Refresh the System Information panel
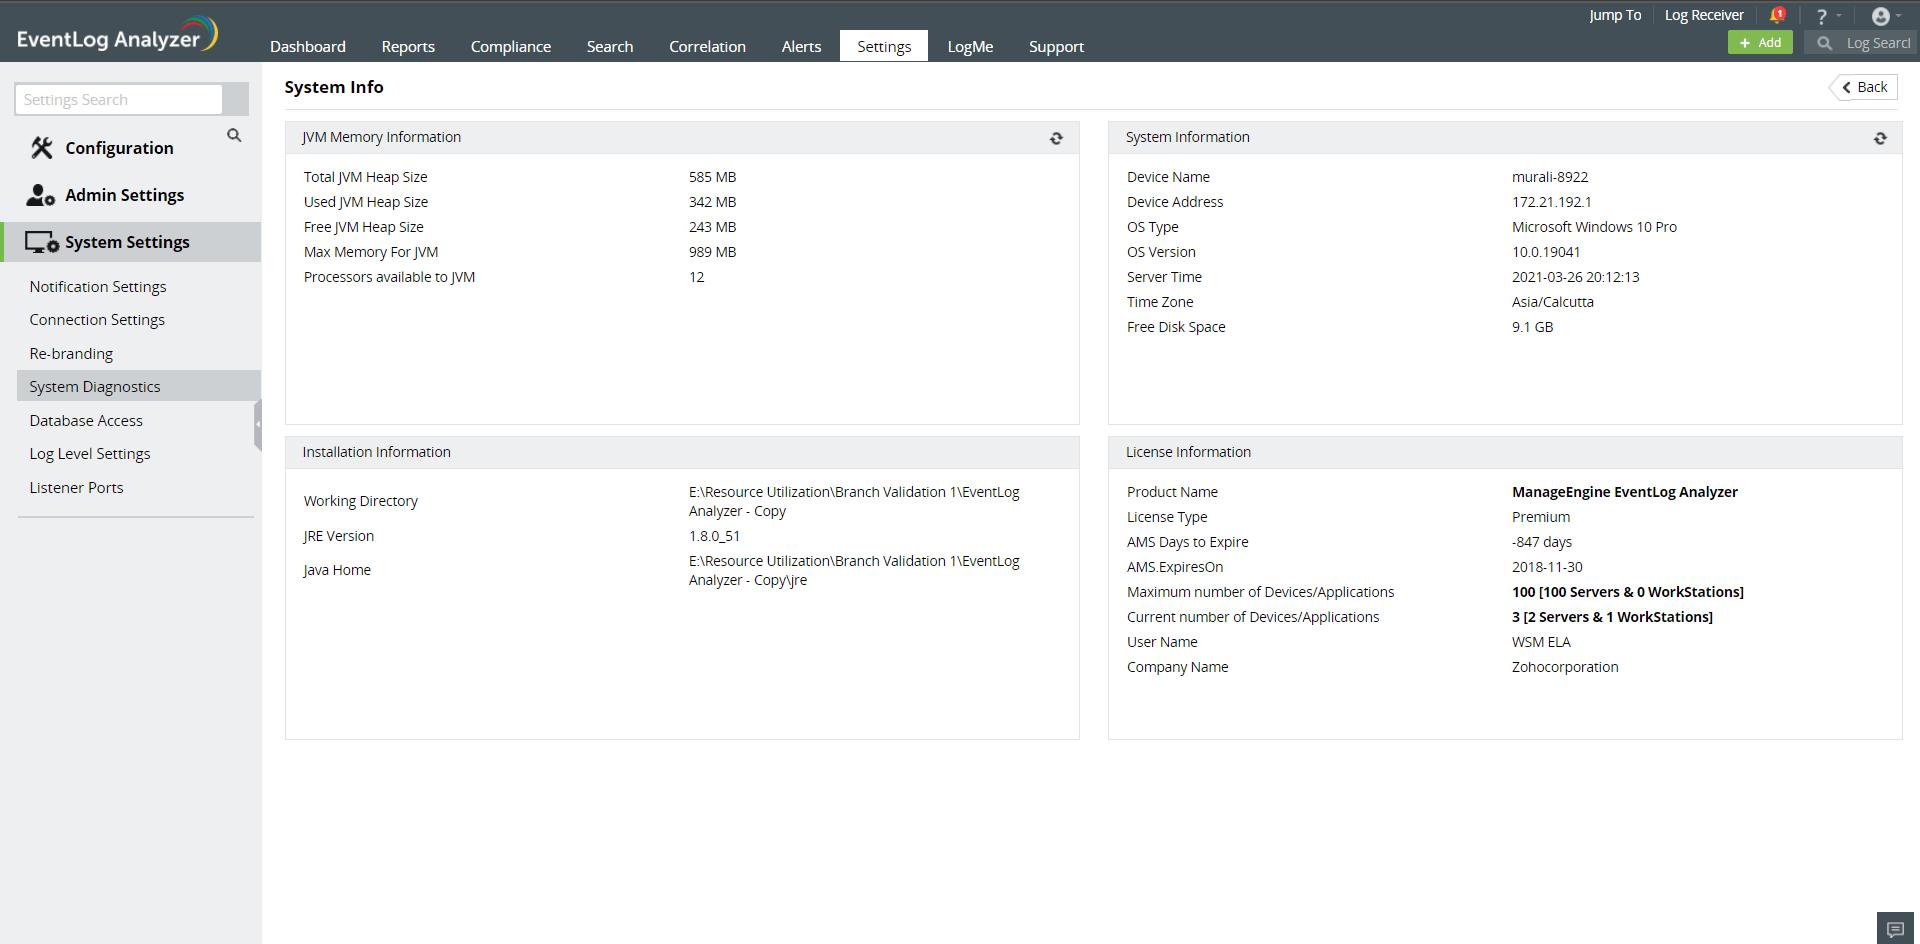1920x944 pixels. [x=1880, y=138]
